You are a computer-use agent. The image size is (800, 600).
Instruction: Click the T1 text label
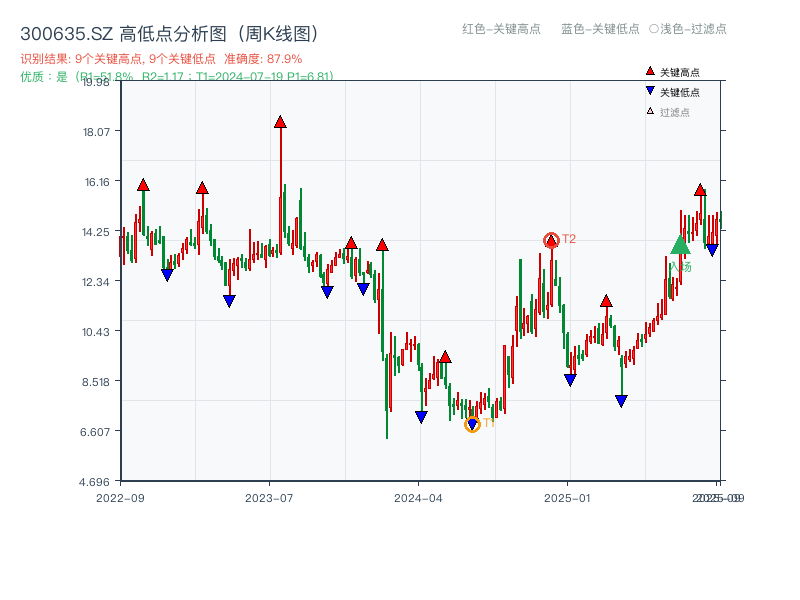pyautogui.click(x=489, y=423)
